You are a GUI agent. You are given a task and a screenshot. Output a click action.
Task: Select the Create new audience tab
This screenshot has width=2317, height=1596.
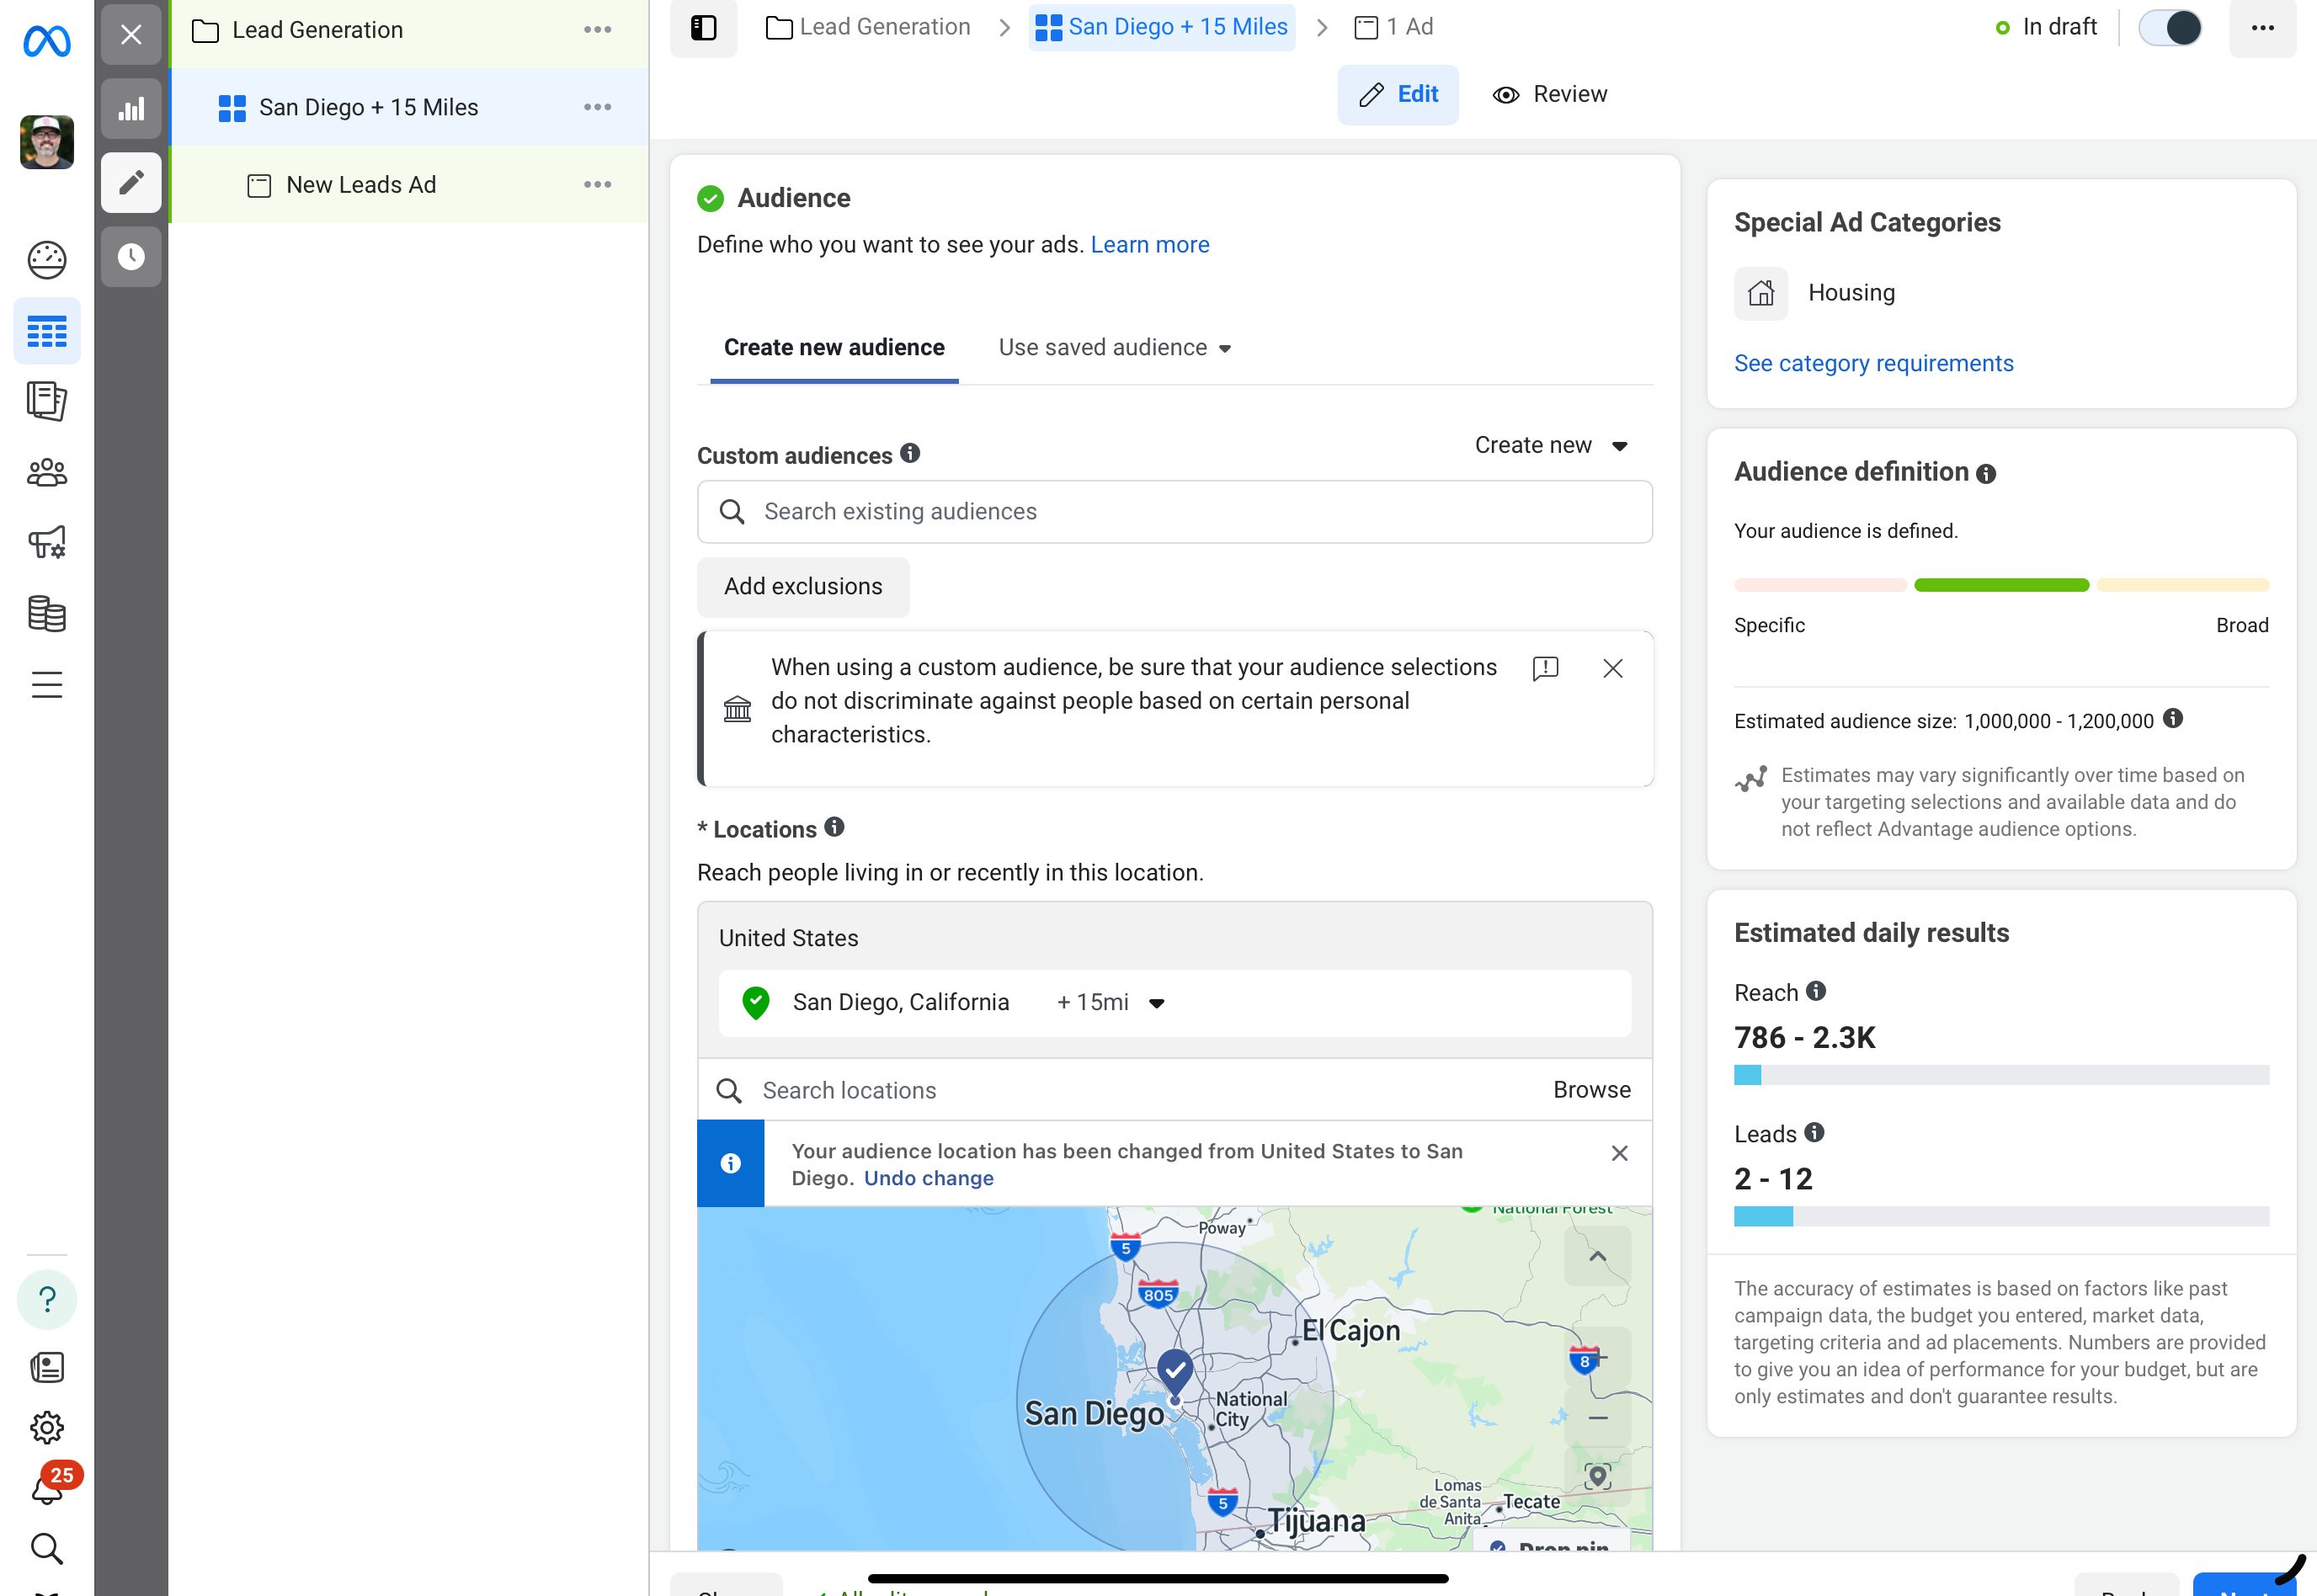pyautogui.click(x=833, y=347)
